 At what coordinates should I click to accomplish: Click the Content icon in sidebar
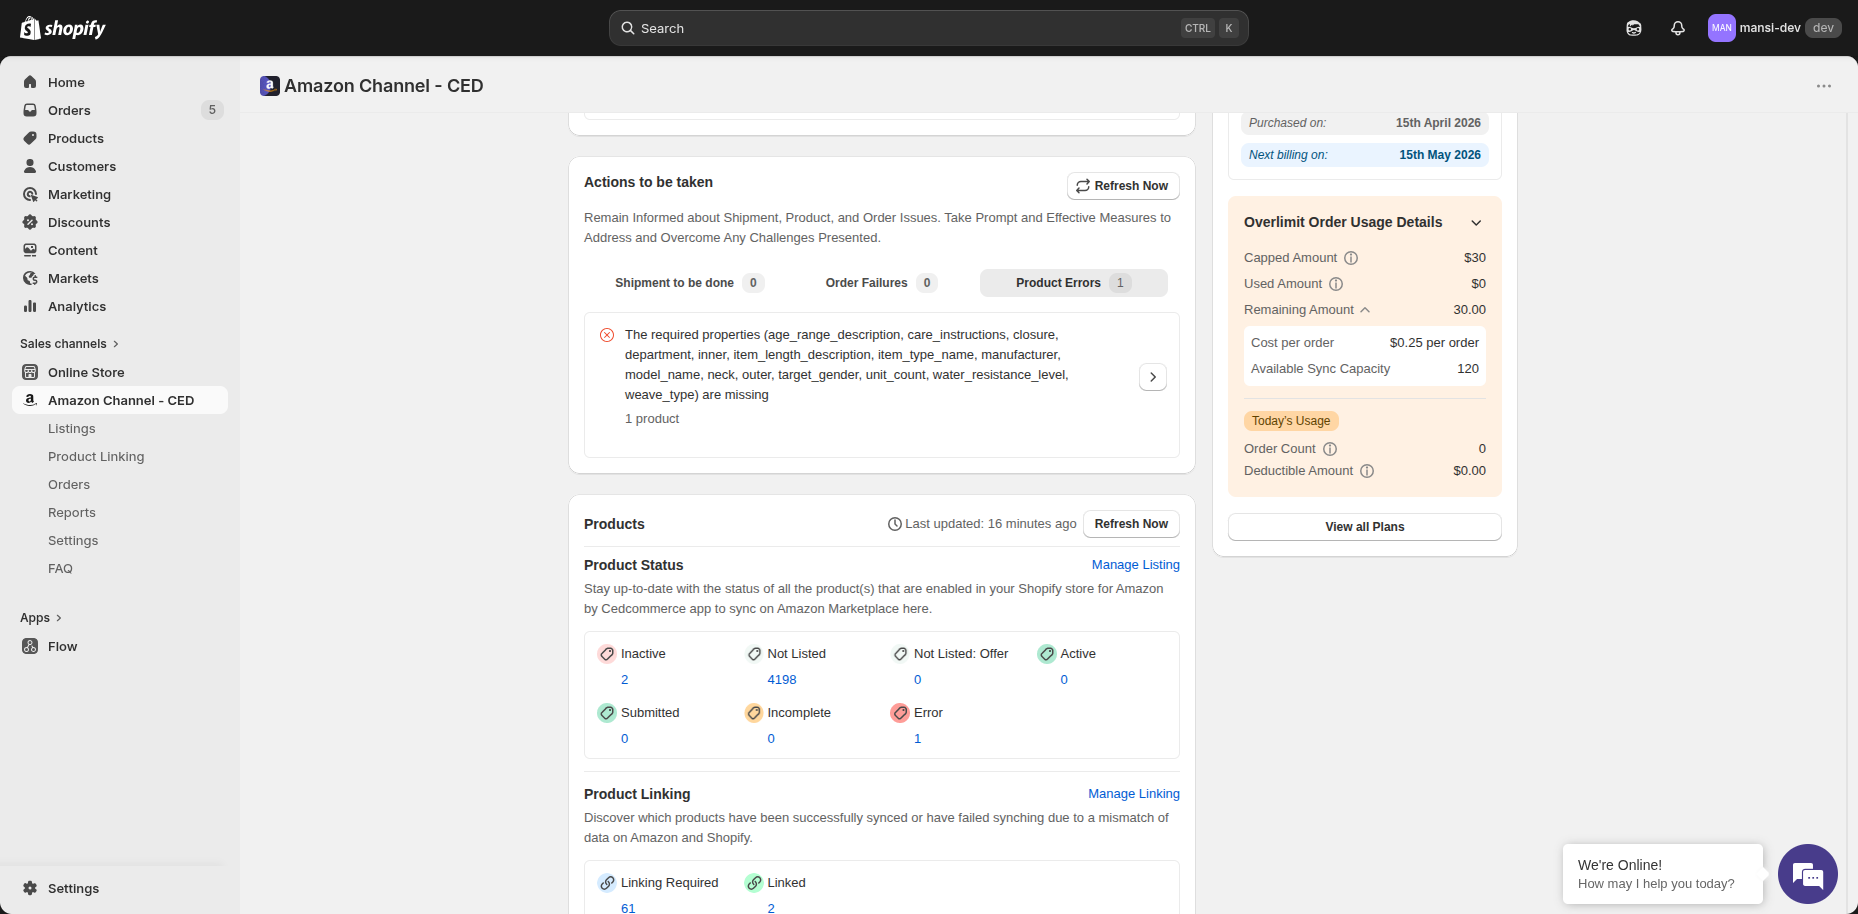(30, 250)
